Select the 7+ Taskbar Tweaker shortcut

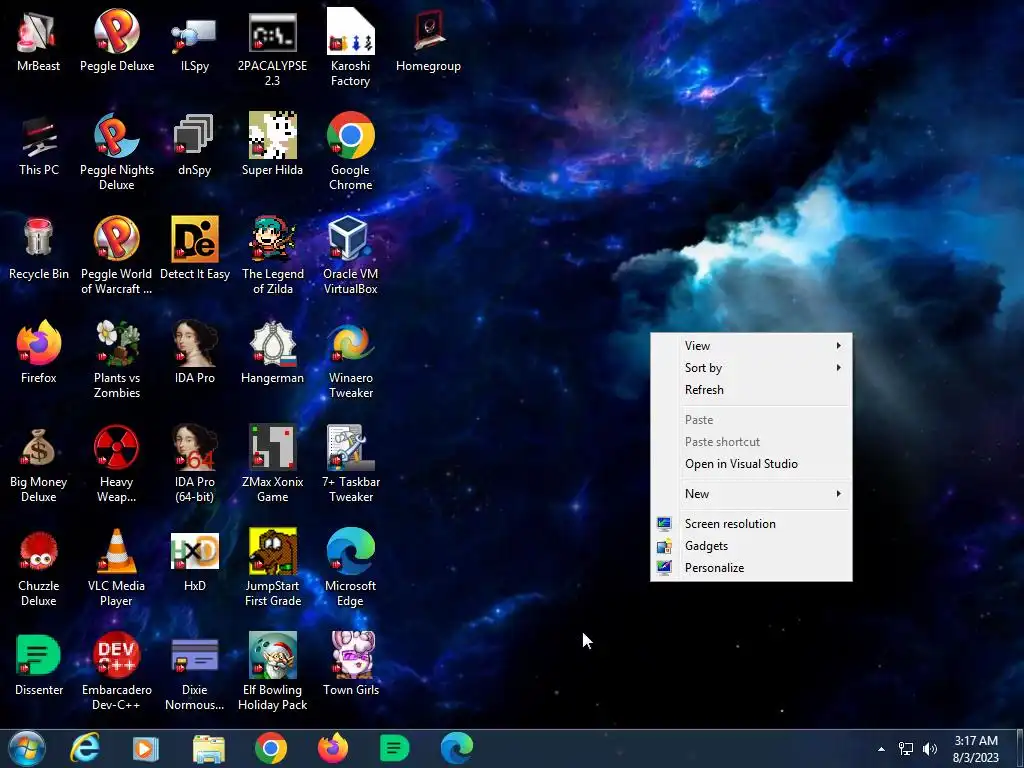pos(351,463)
